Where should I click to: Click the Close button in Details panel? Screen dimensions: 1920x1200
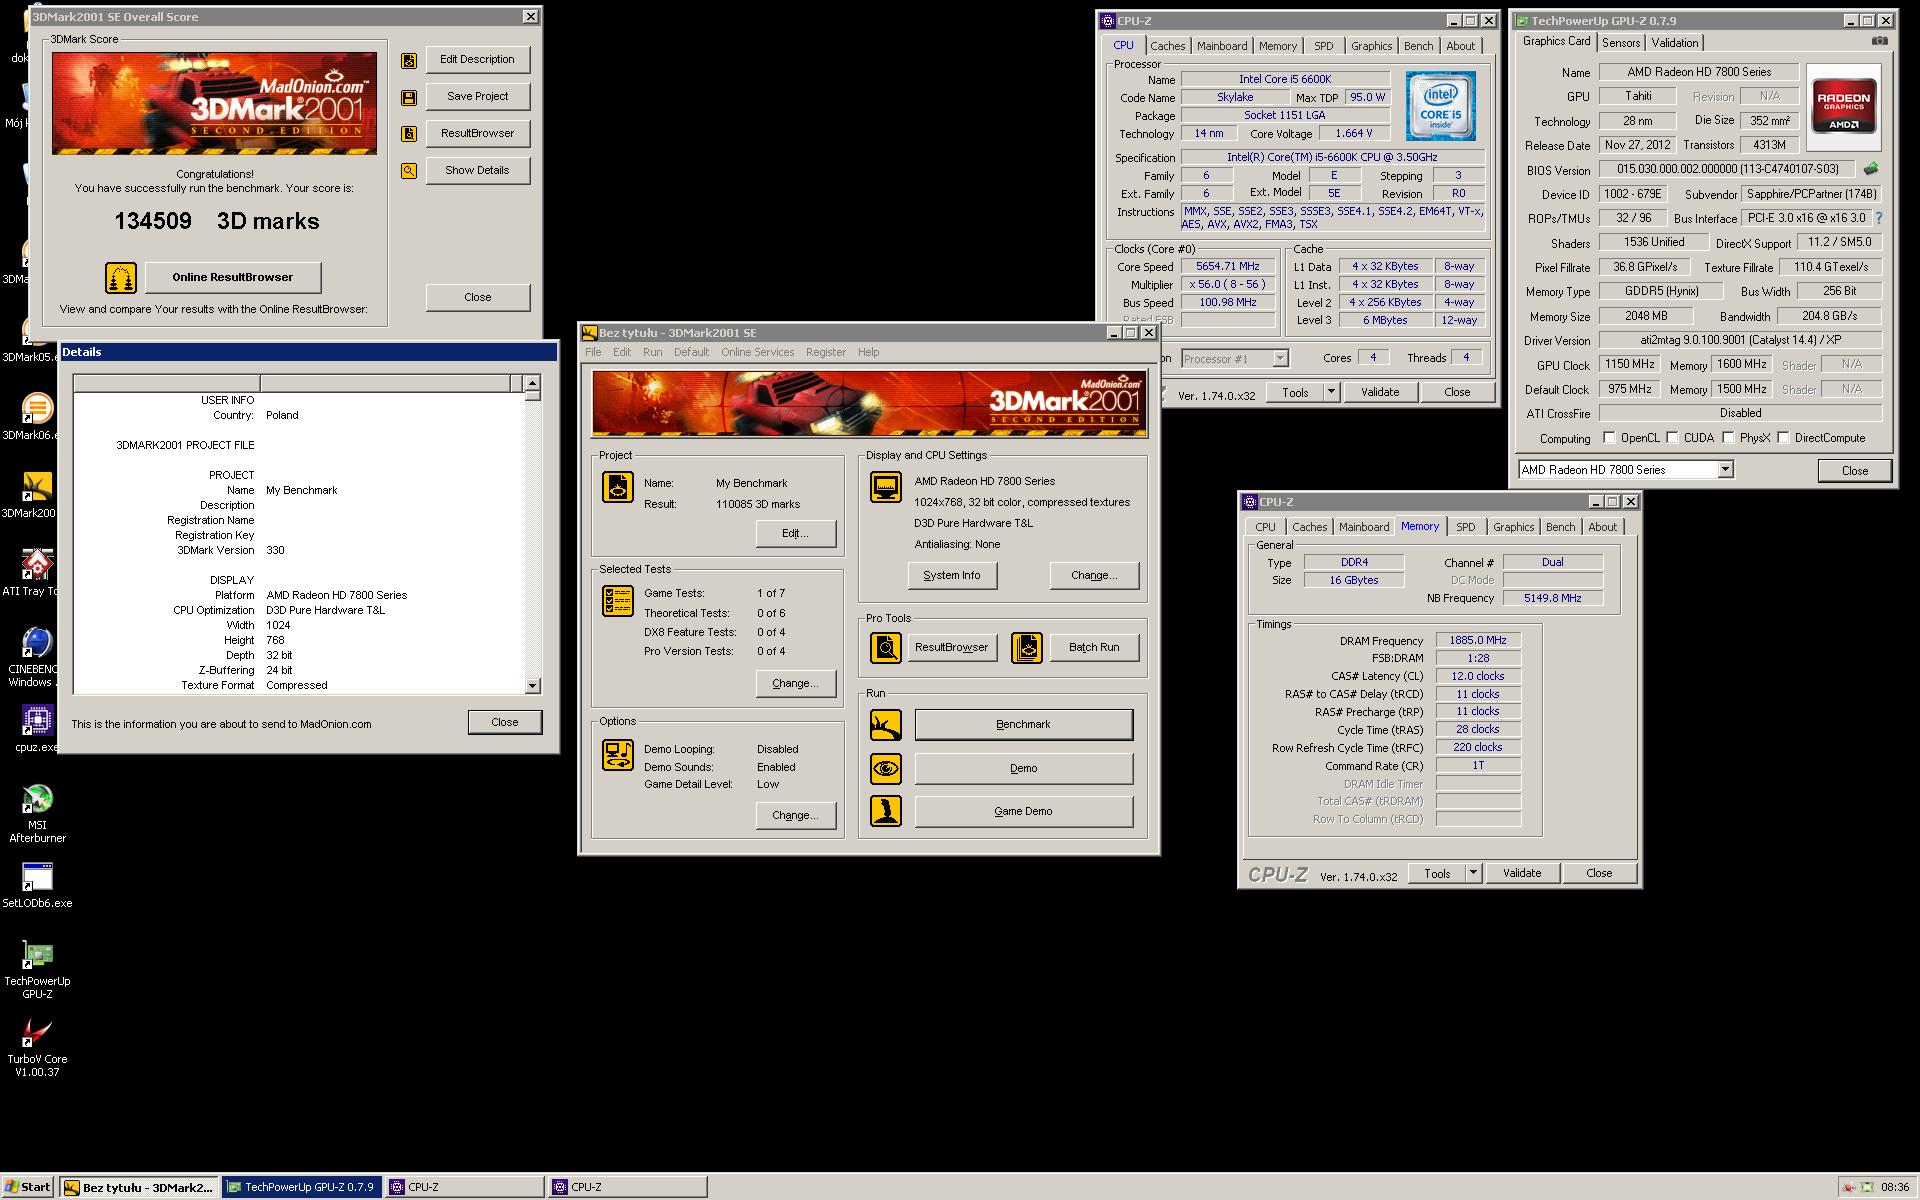tap(505, 723)
